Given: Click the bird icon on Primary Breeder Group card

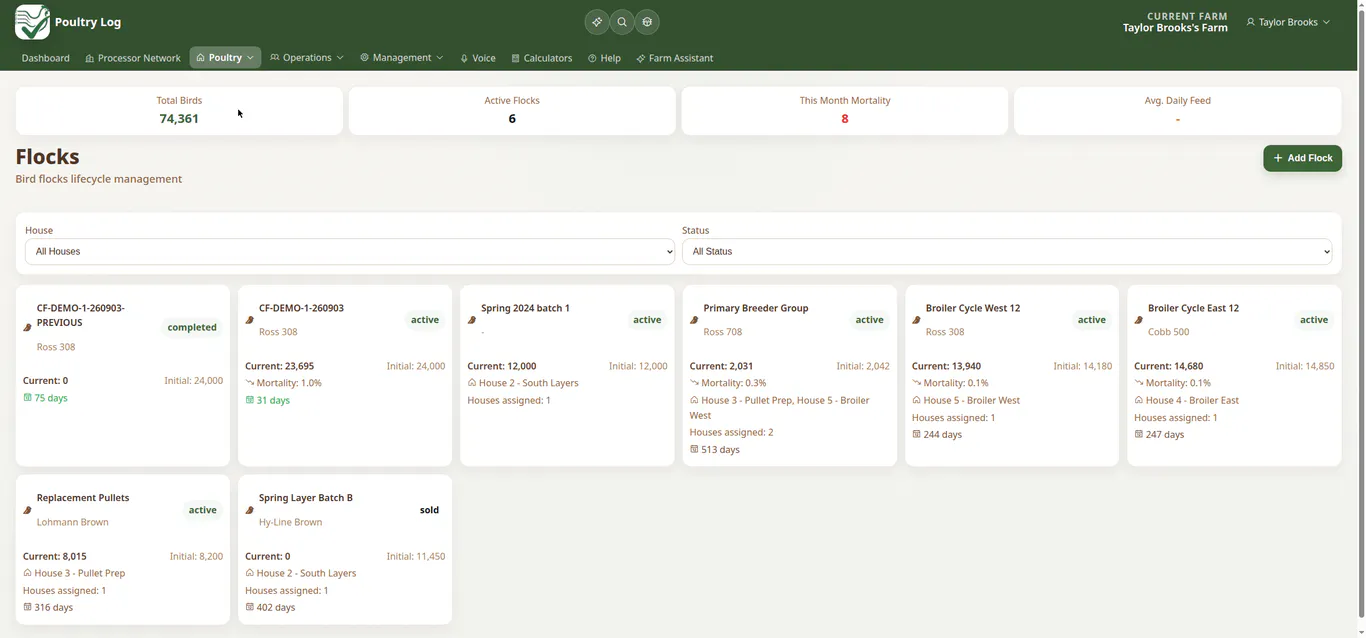Looking at the screenshot, I should [x=694, y=321].
